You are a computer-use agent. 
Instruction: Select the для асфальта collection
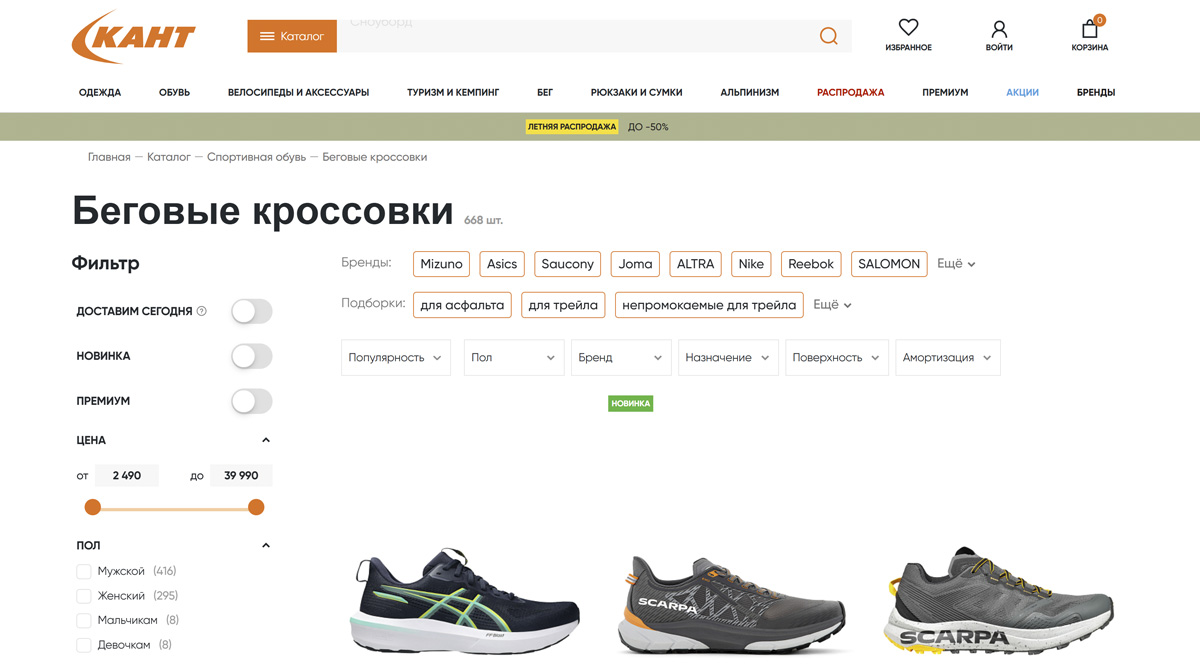point(462,305)
